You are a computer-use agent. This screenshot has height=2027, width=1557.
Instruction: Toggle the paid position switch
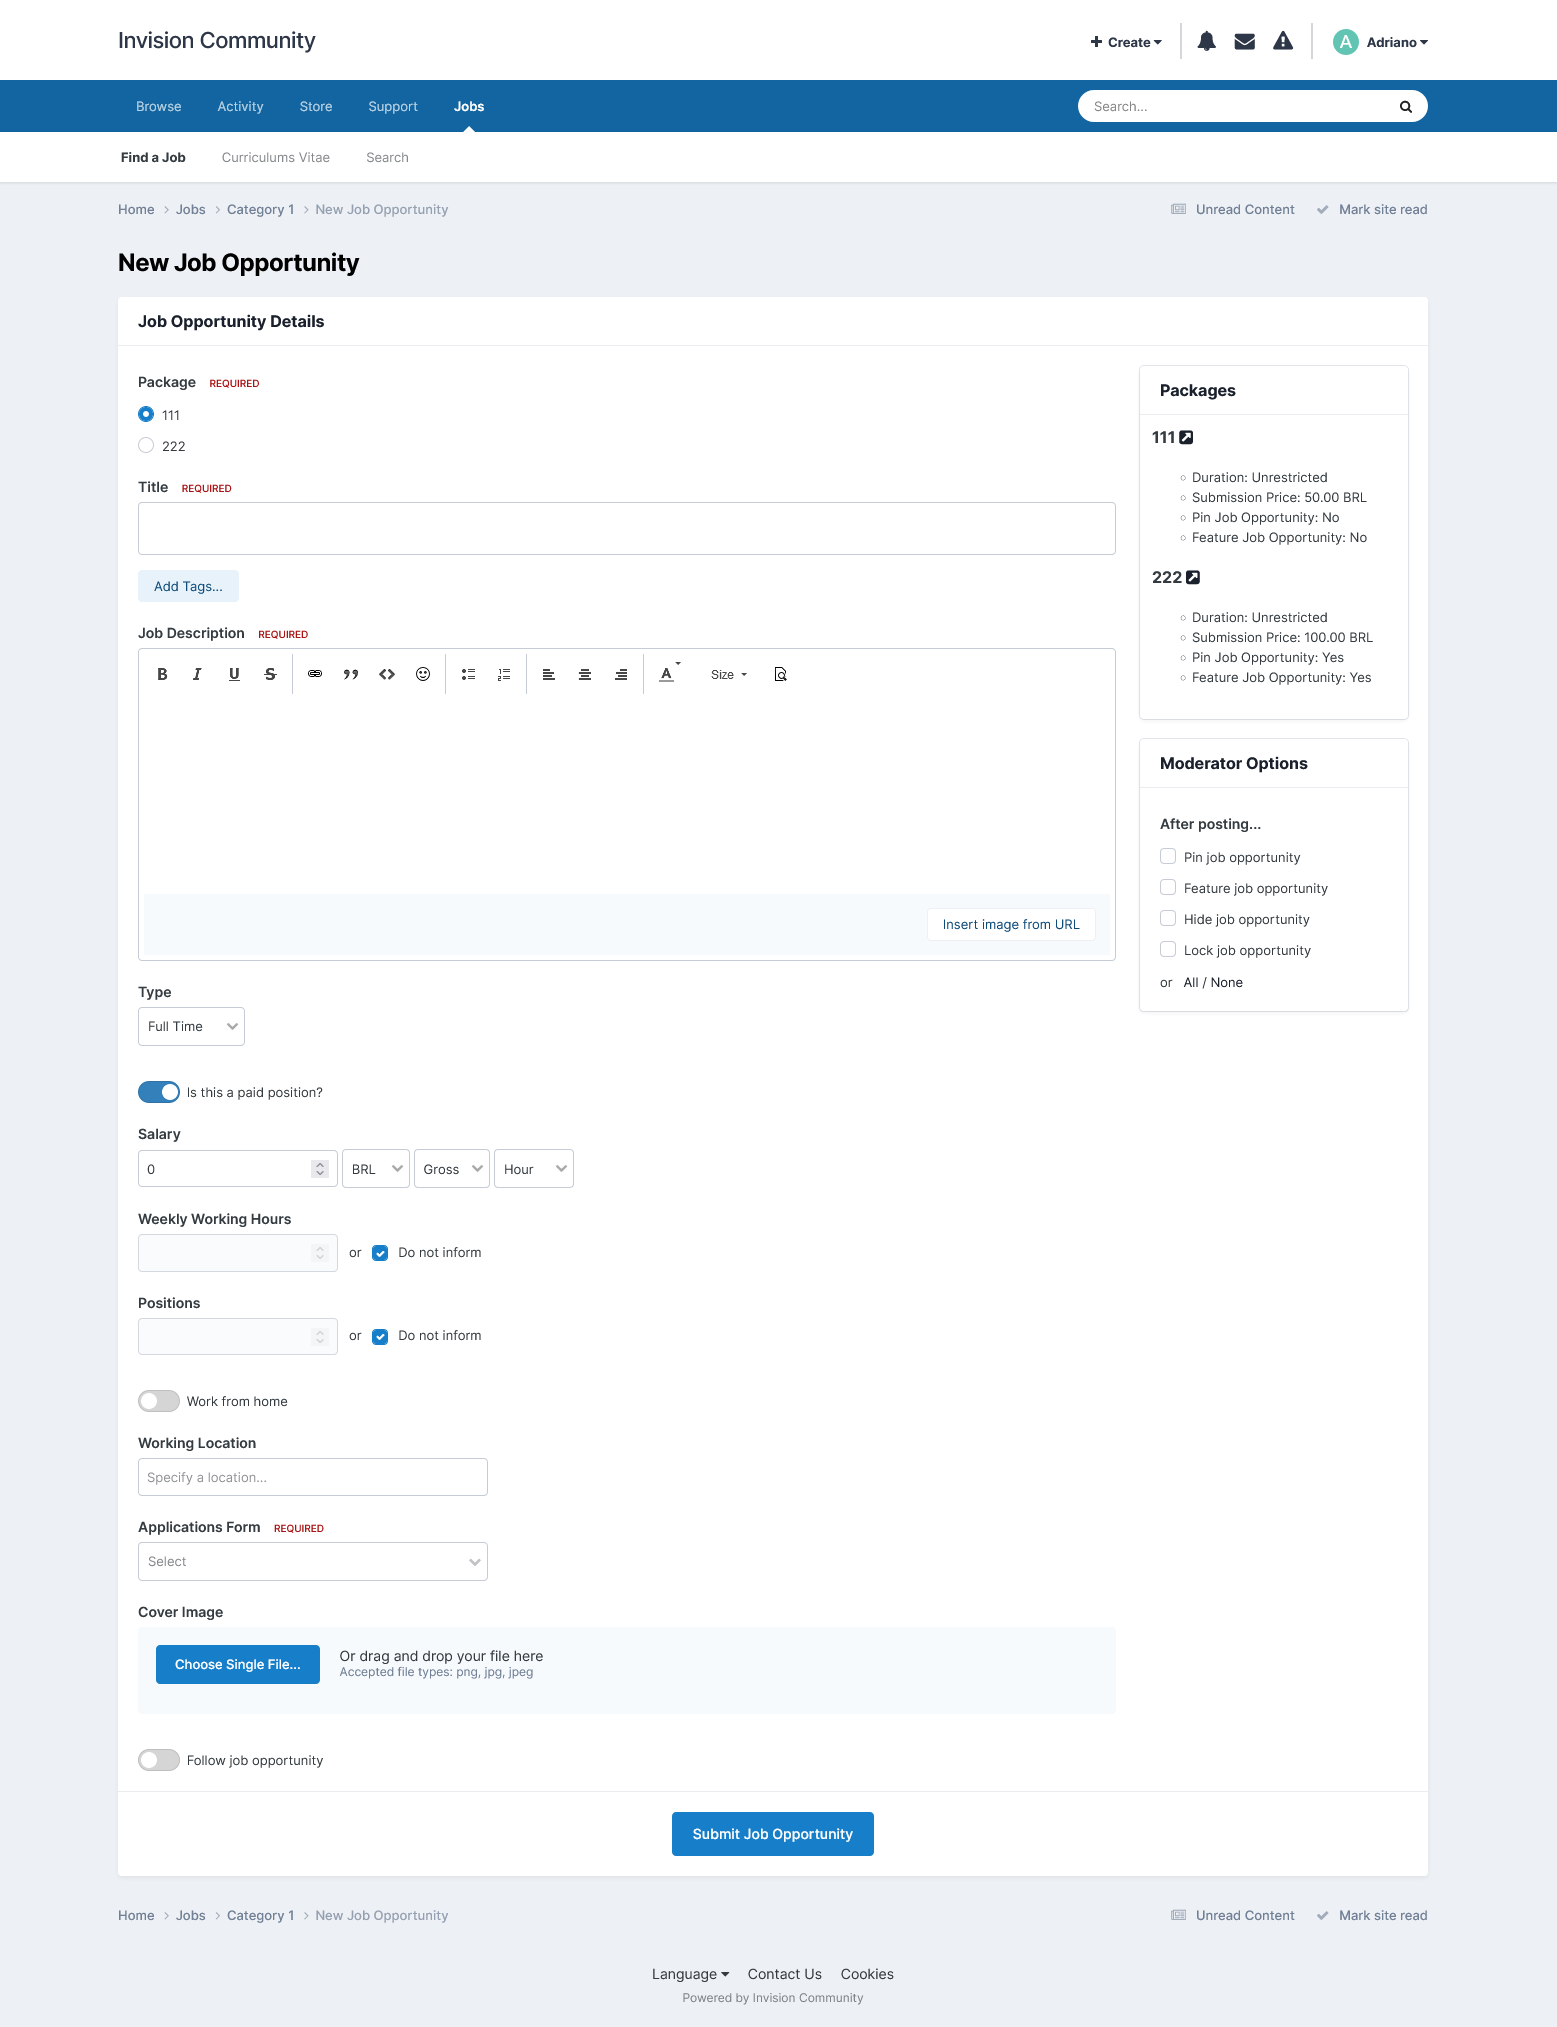[159, 1092]
